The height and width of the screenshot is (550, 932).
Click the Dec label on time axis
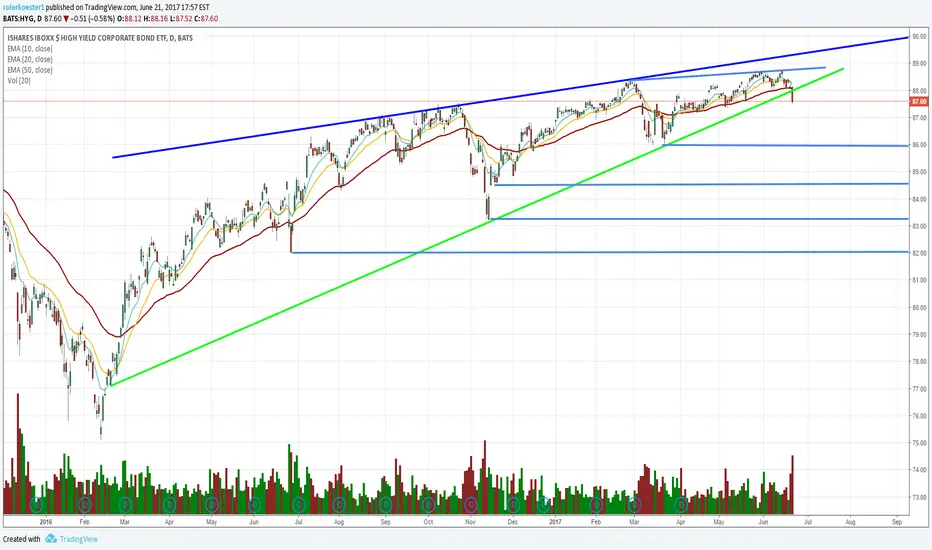point(513,522)
